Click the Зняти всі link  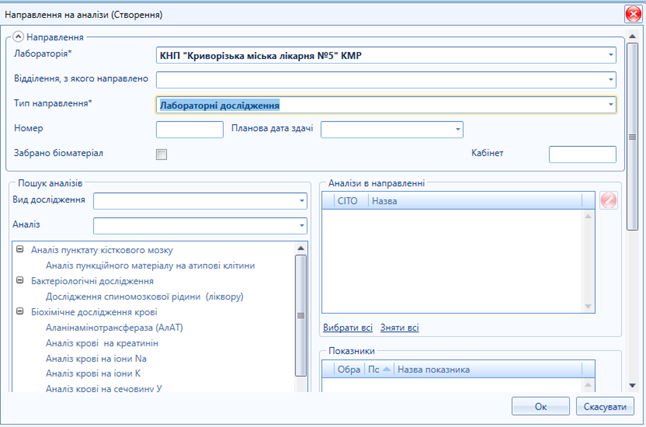click(400, 328)
